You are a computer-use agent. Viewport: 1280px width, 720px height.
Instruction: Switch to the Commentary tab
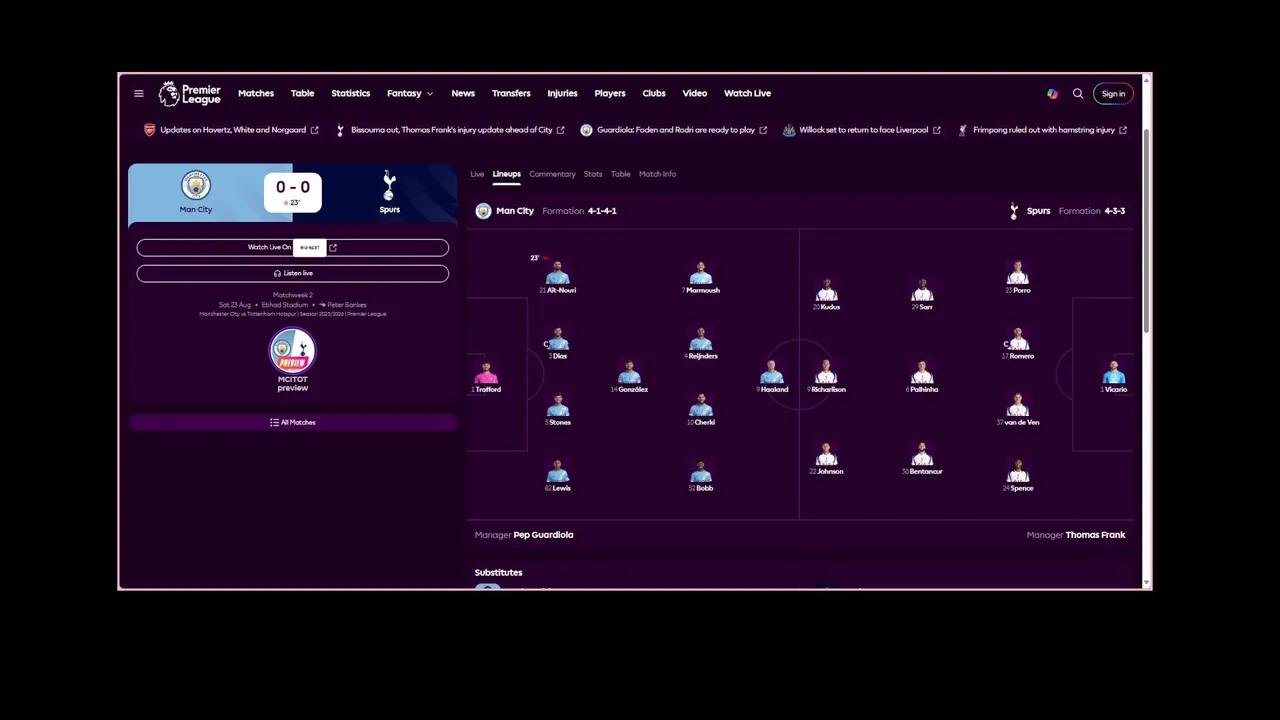pos(552,174)
